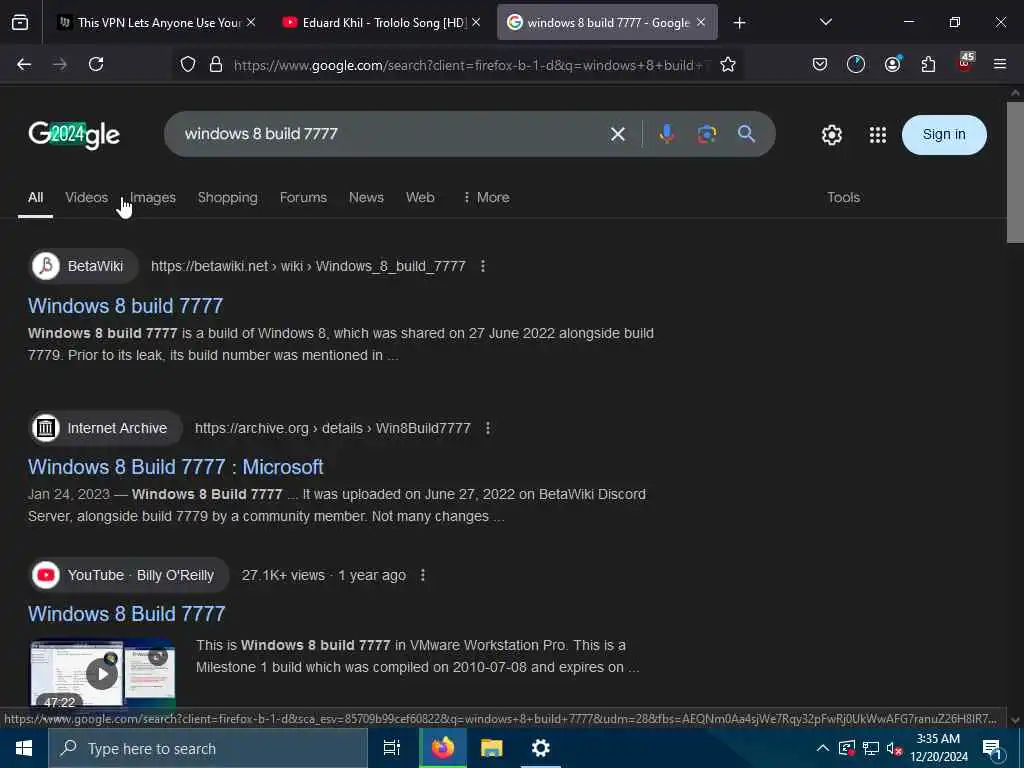Select the Videos search filter
Viewport: 1024px width, 768px height.
point(86,197)
